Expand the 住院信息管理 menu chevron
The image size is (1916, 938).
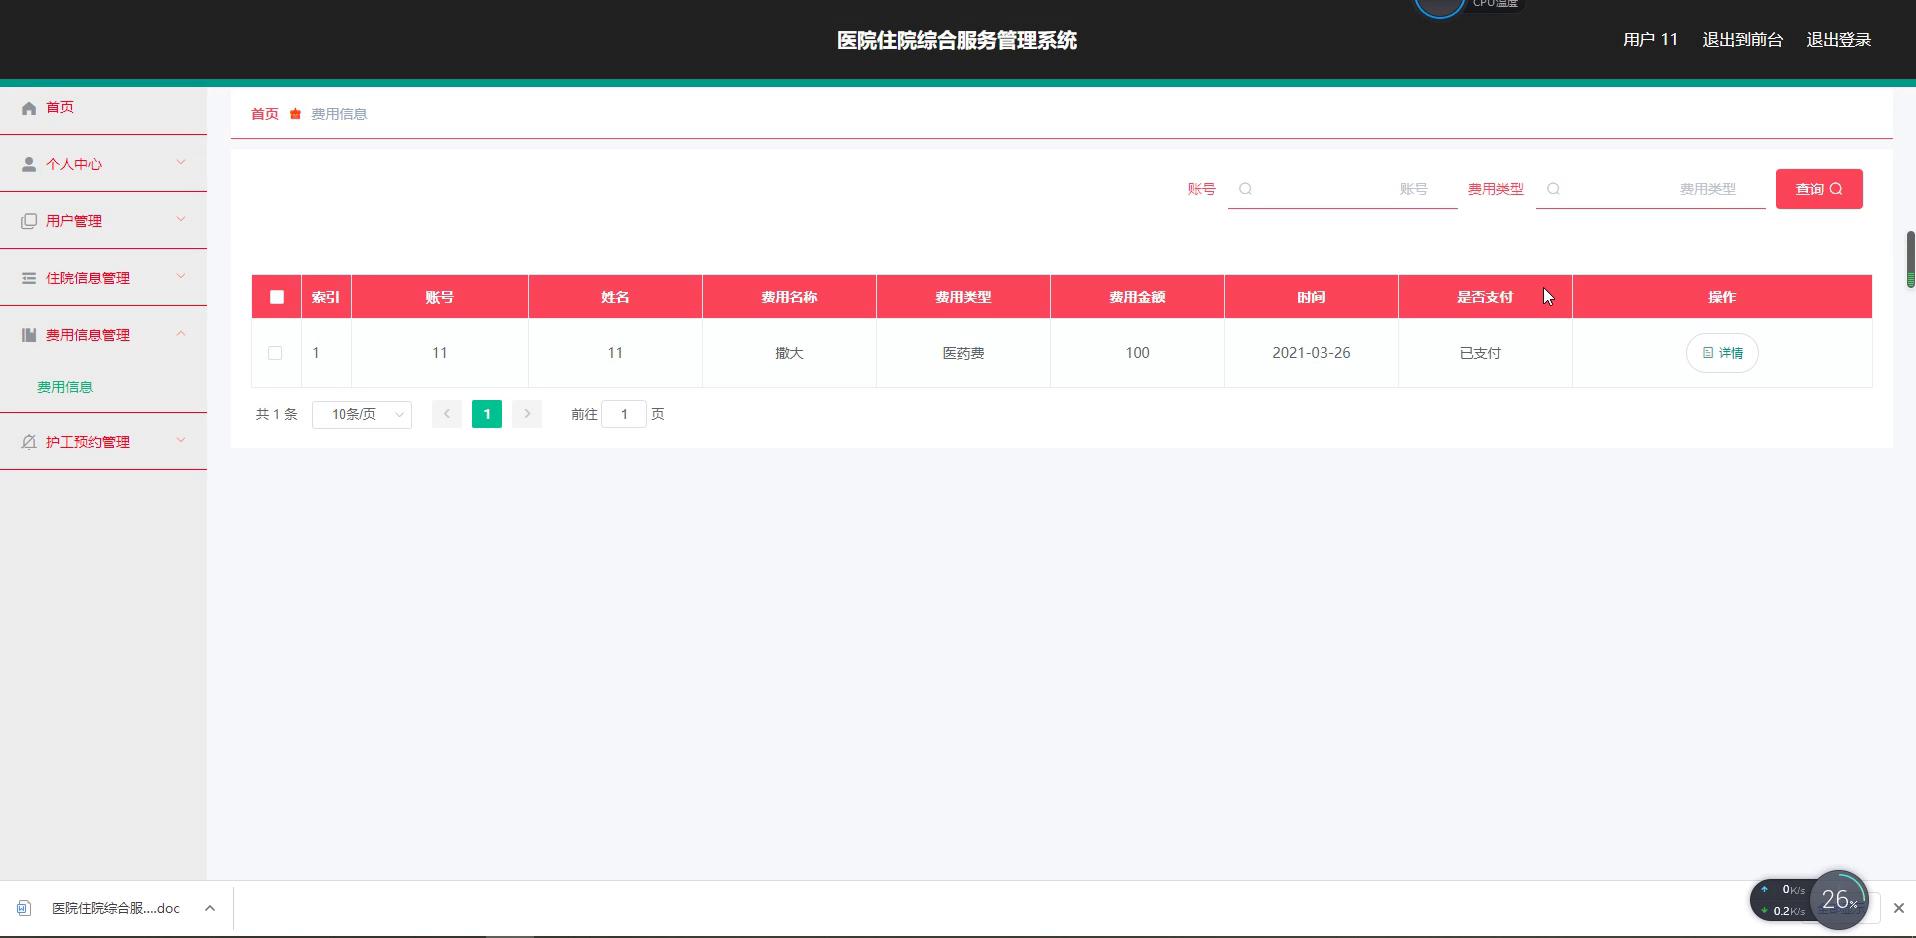point(181,276)
